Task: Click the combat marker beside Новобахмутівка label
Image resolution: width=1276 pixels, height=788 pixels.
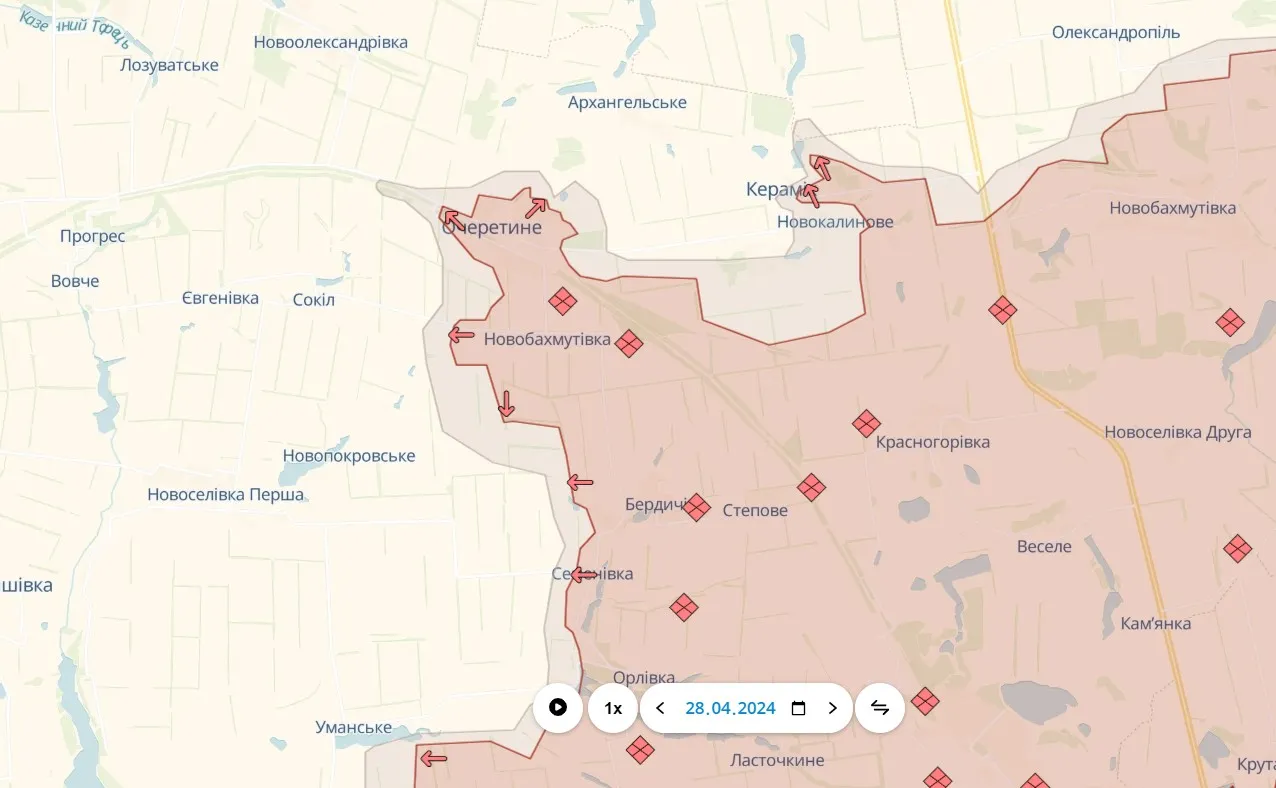Action: [629, 343]
